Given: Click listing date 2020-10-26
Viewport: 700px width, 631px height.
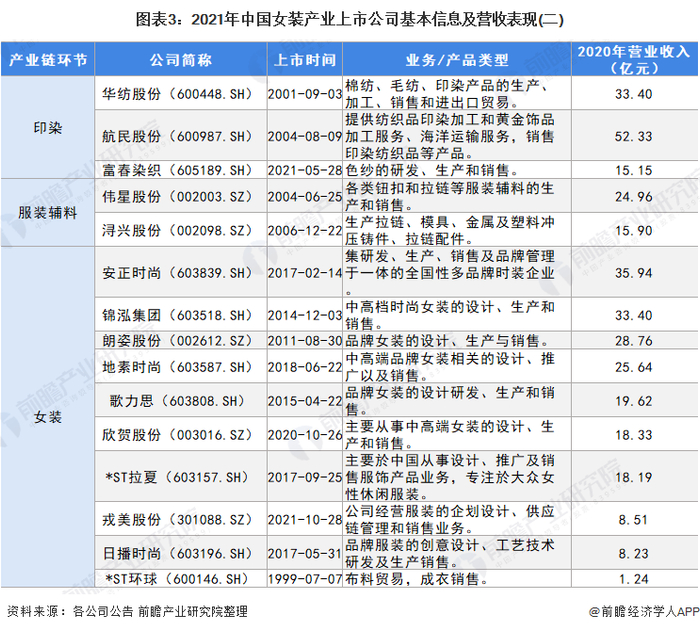Looking at the screenshot, I should click(x=305, y=435).
